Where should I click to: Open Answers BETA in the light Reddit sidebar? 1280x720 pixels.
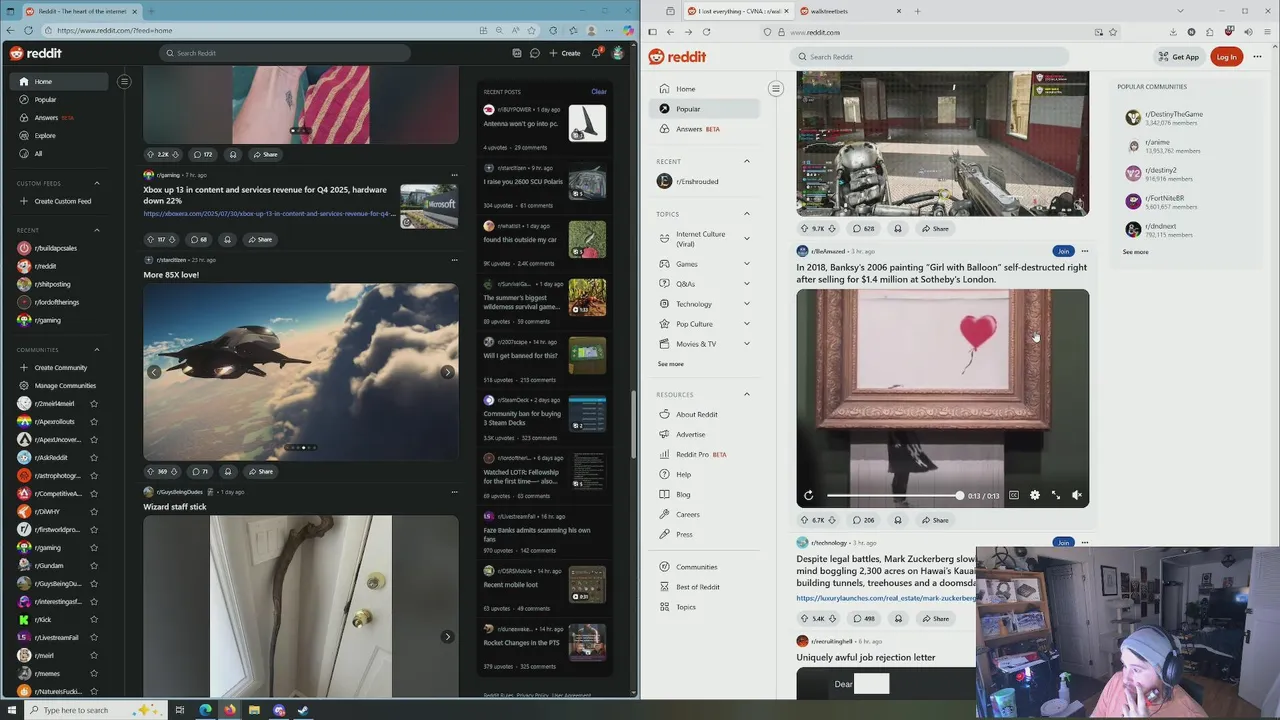tap(705, 129)
